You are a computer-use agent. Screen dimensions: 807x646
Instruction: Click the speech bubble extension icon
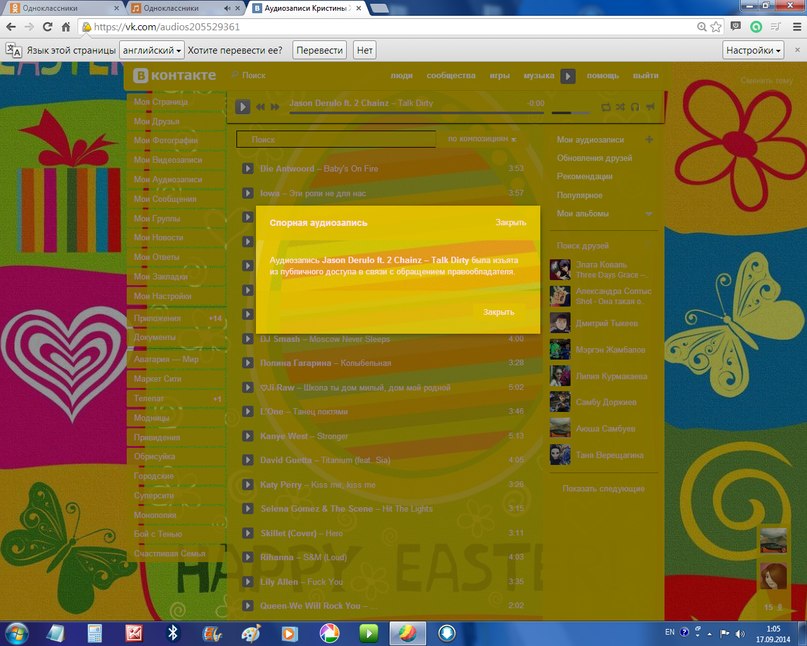736,27
